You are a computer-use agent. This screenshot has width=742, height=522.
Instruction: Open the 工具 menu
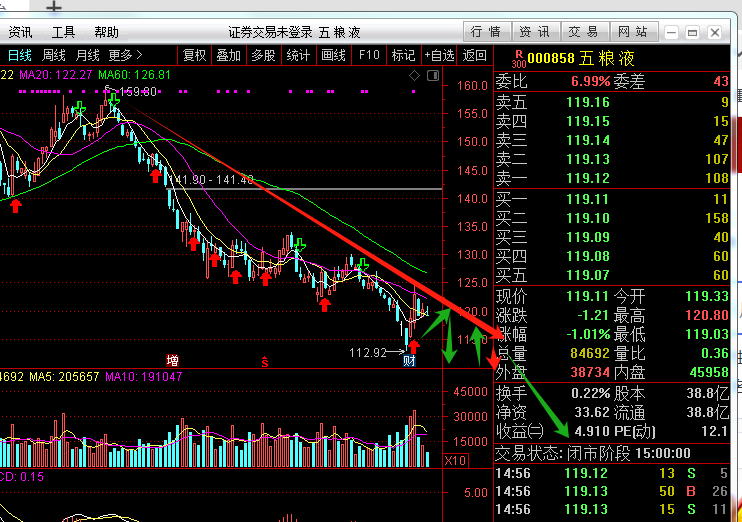click(x=63, y=32)
